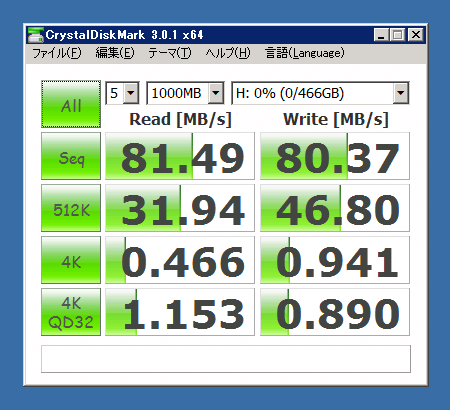This screenshot has height=410, width=450.
Task: Maximize the CrystalDiskMark window
Action: (x=397, y=35)
